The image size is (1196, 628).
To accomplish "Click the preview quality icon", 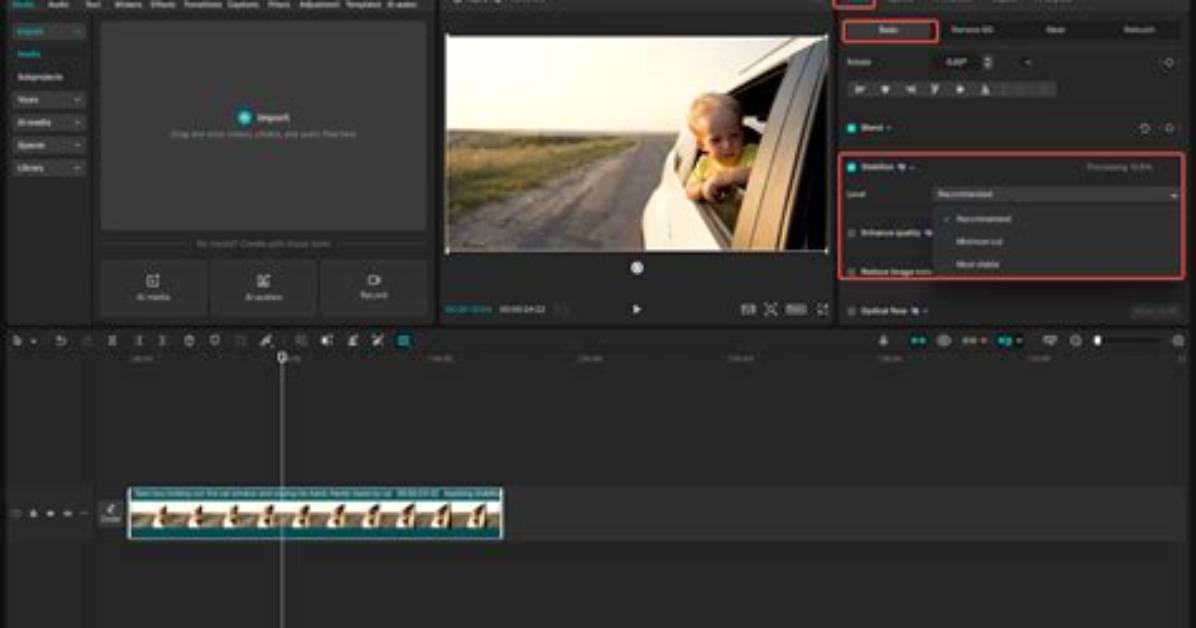I will coord(748,309).
